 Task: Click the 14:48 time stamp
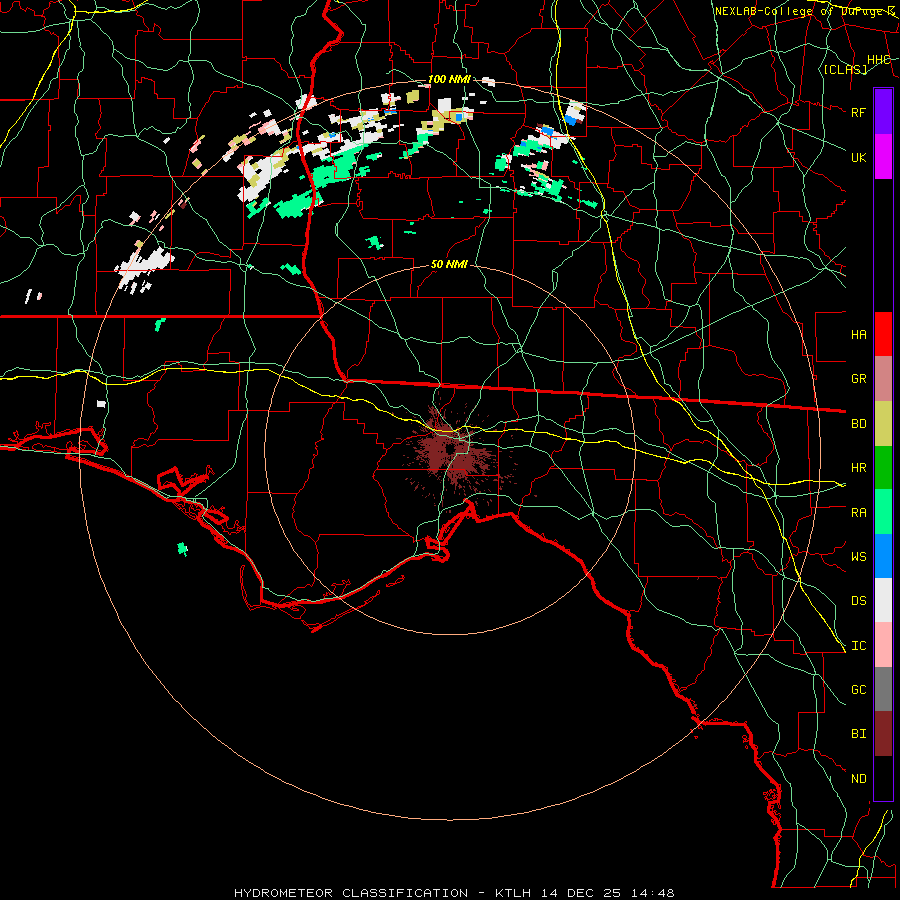point(653,893)
